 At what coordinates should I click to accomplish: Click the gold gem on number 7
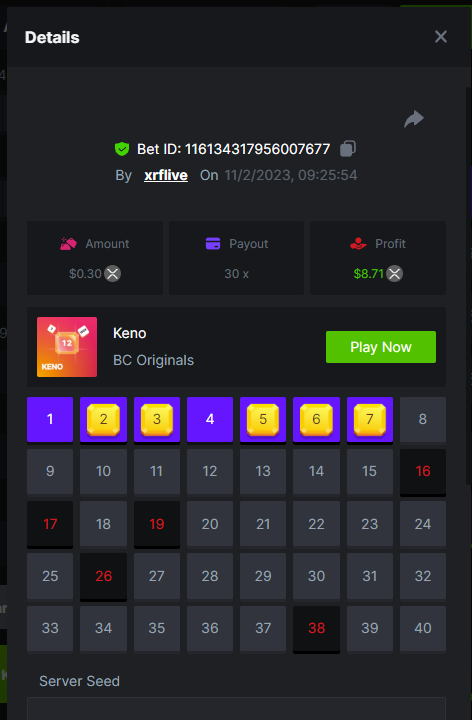[x=370, y=419]
